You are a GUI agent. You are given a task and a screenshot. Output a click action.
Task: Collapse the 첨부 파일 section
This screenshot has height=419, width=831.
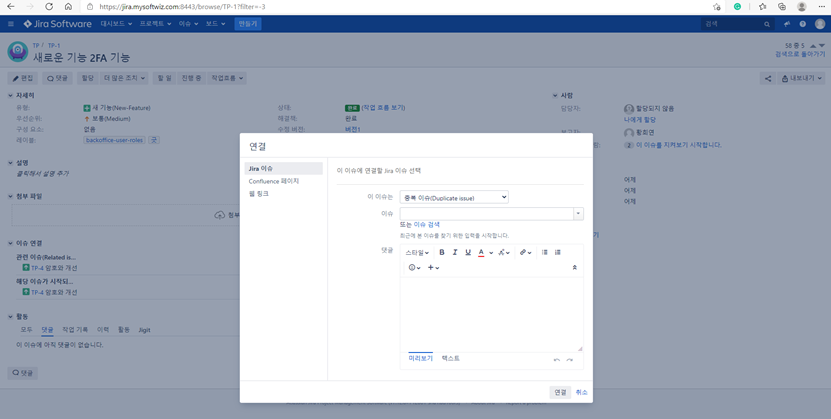coord(11,197)
